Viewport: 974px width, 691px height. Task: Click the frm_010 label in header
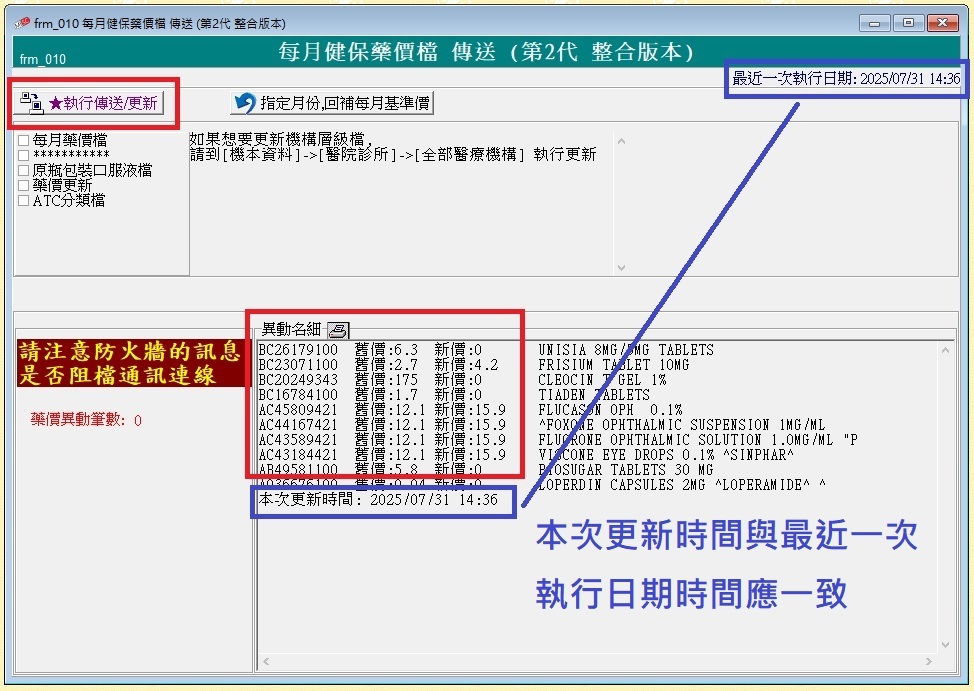coord(43,59)
